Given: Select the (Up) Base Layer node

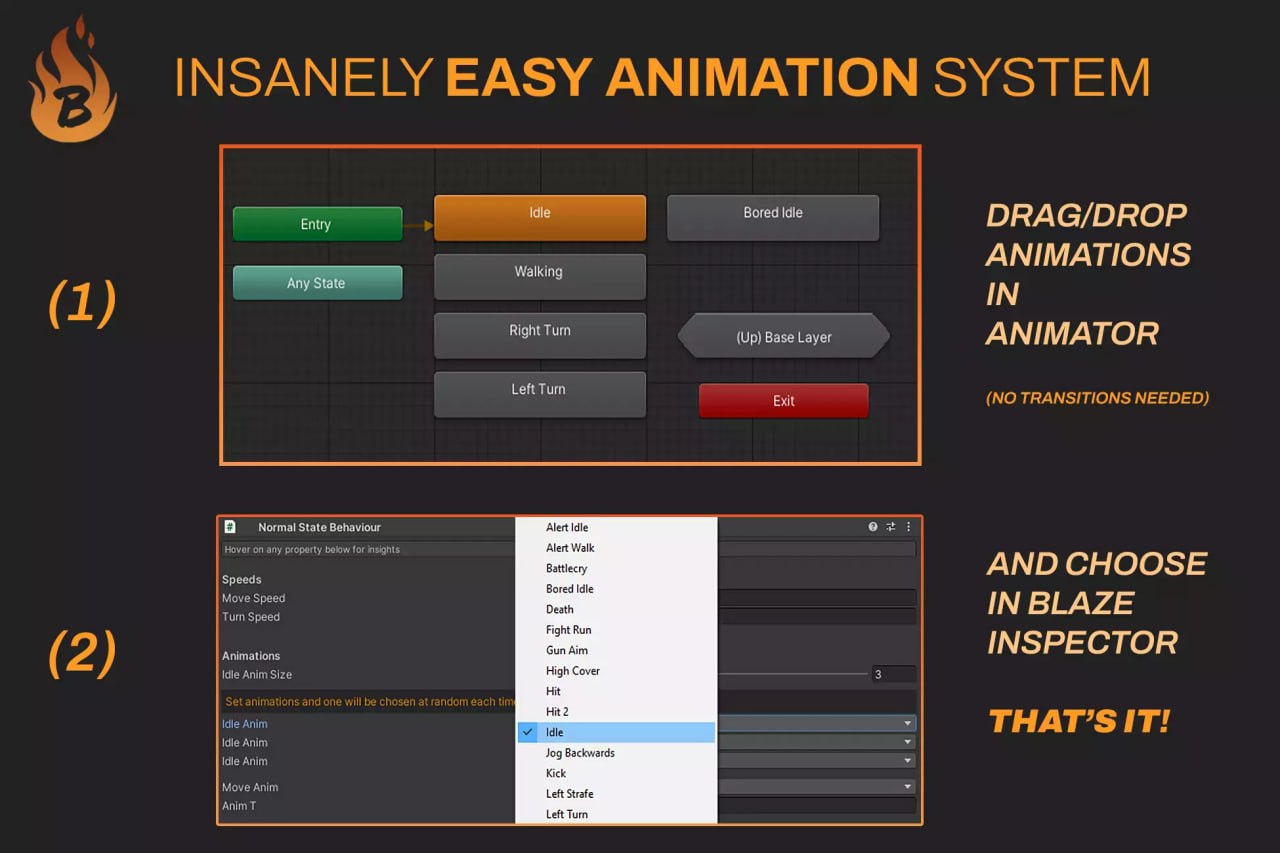Looking at the screenshot, I should [783, 337].
